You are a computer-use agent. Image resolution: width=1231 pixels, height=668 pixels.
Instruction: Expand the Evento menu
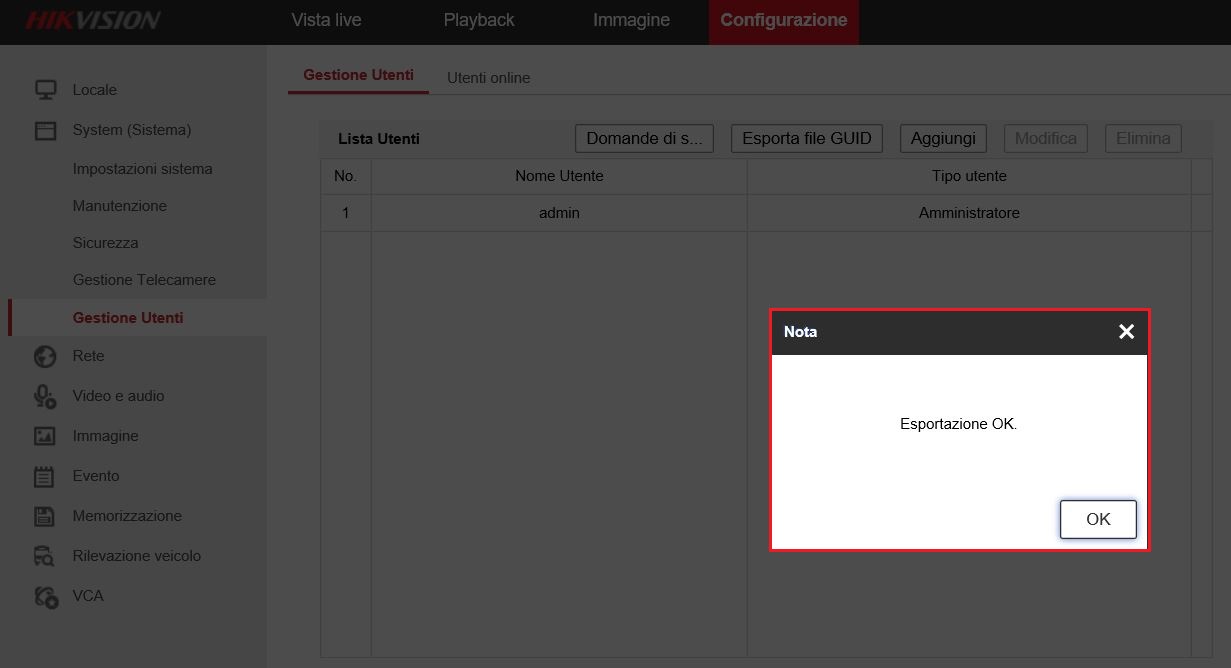[96, 476]
